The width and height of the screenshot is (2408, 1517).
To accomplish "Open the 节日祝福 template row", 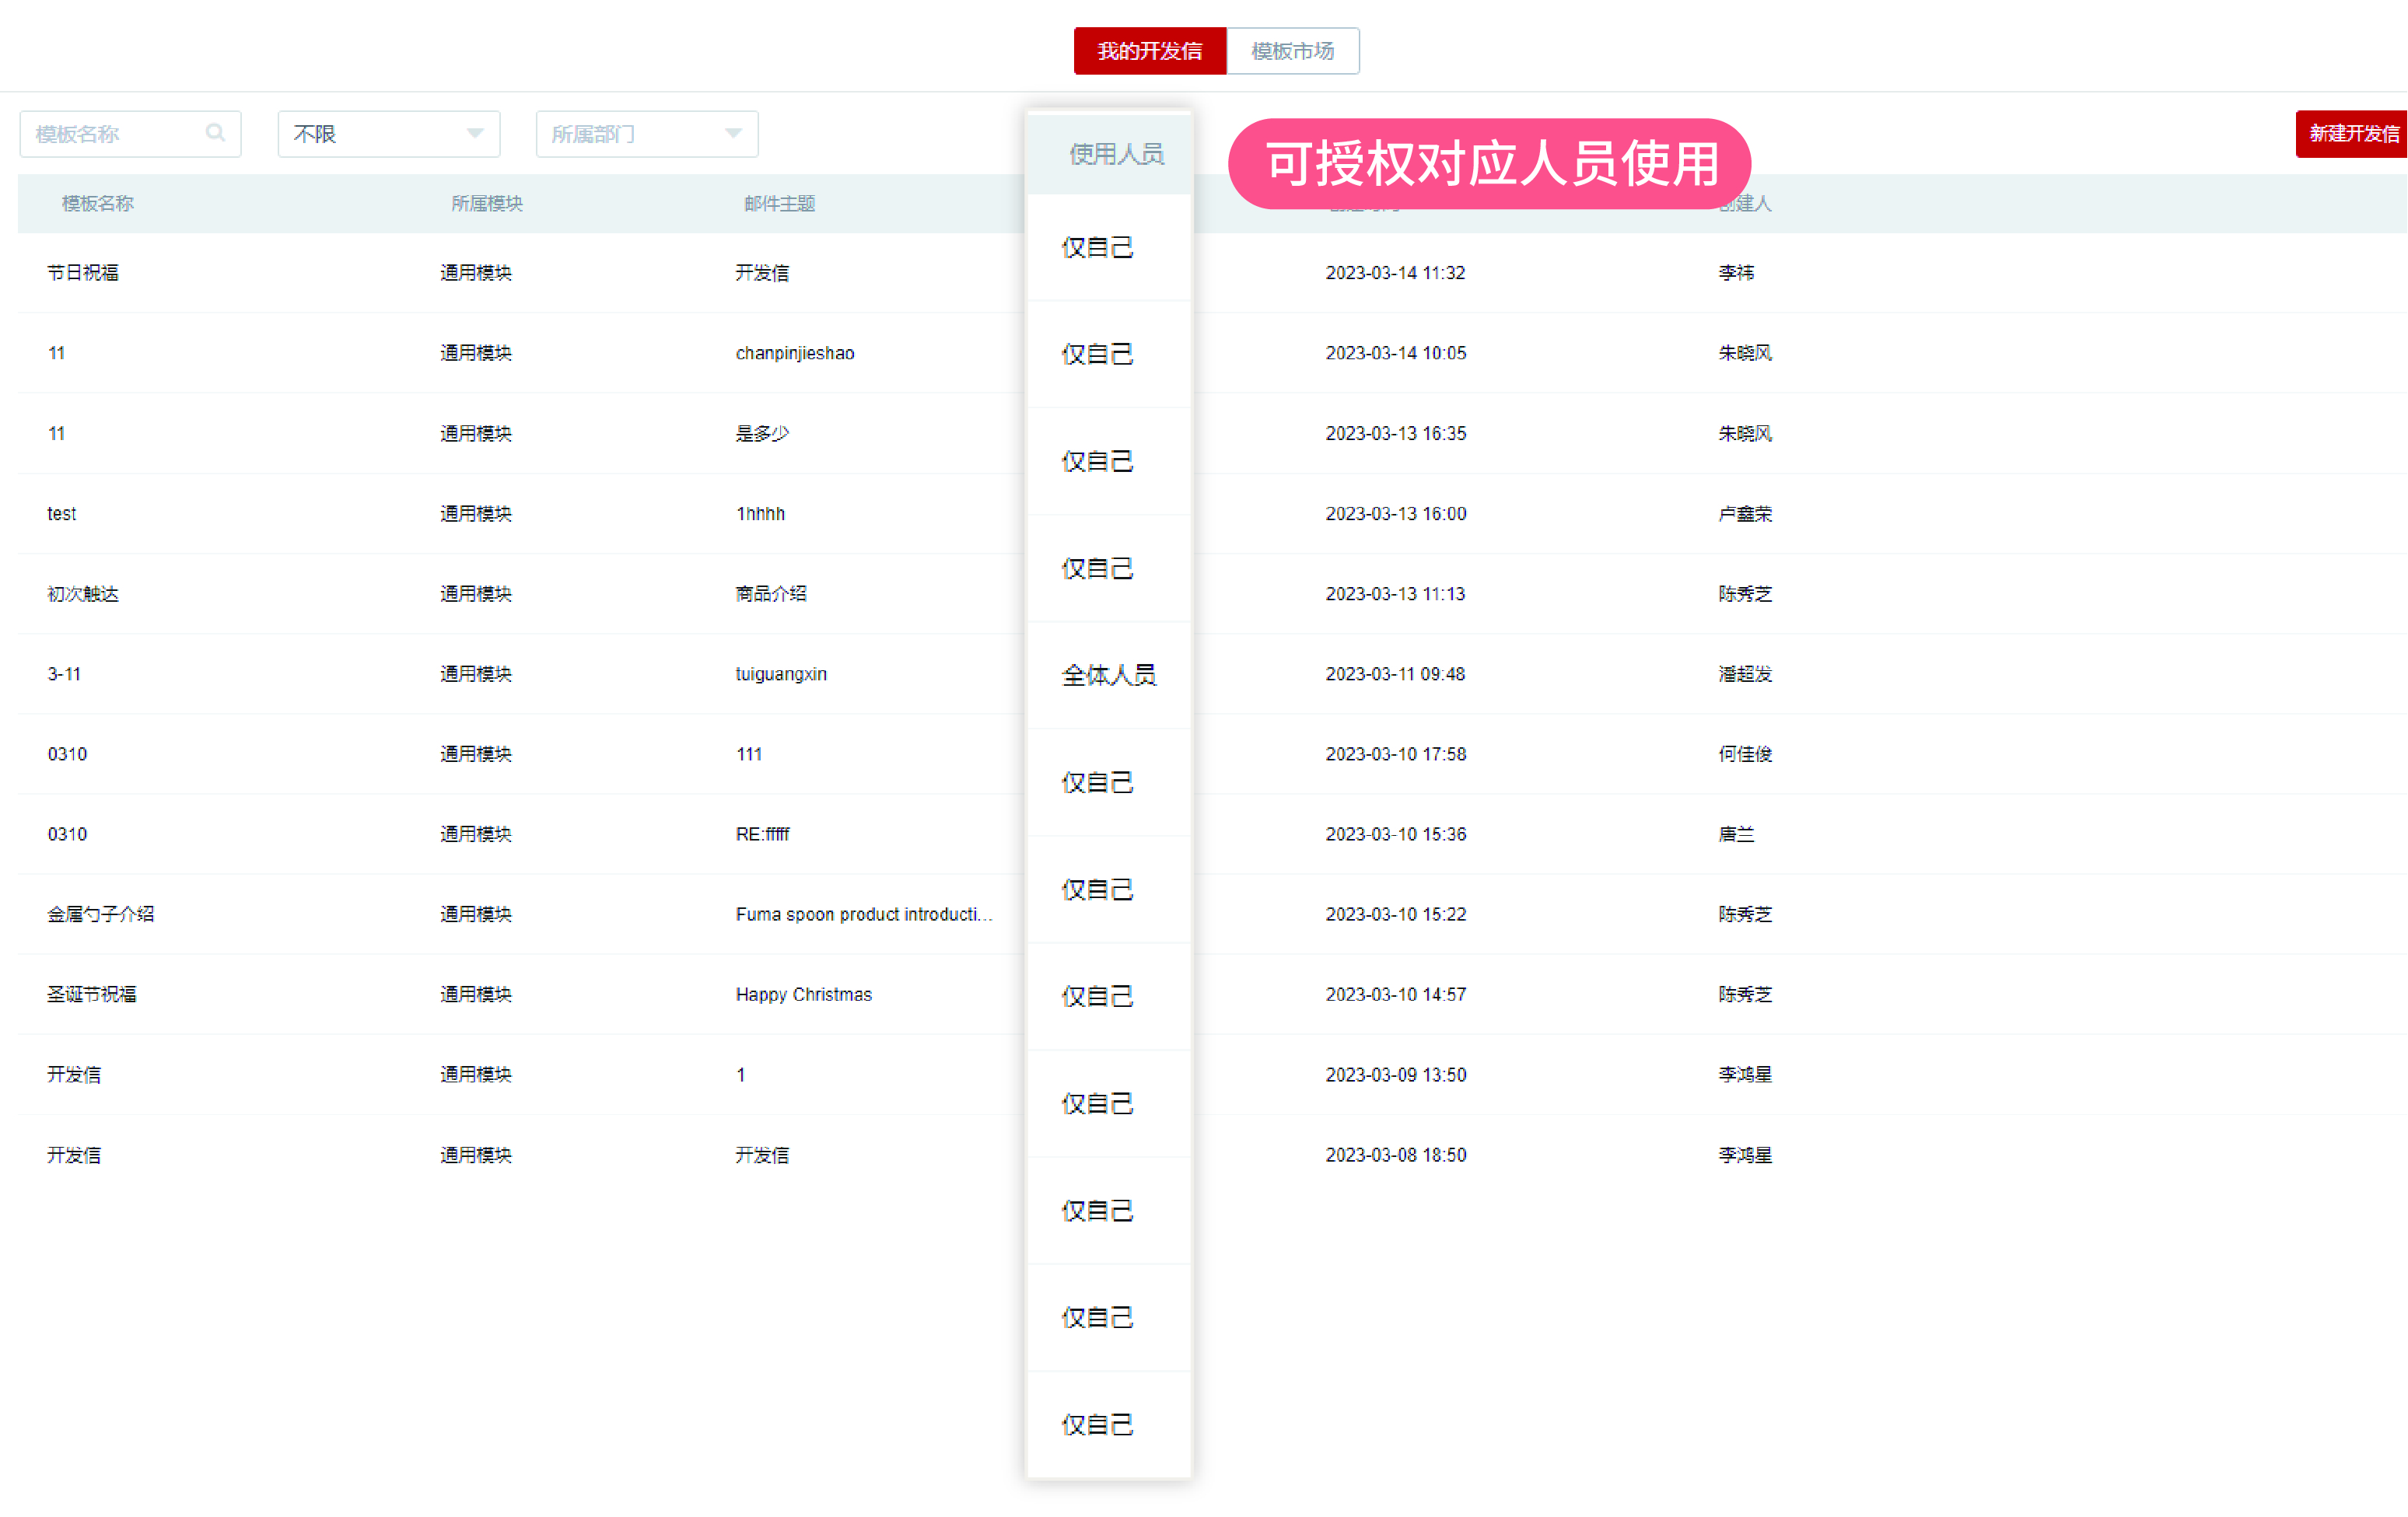I will [84, 272].
